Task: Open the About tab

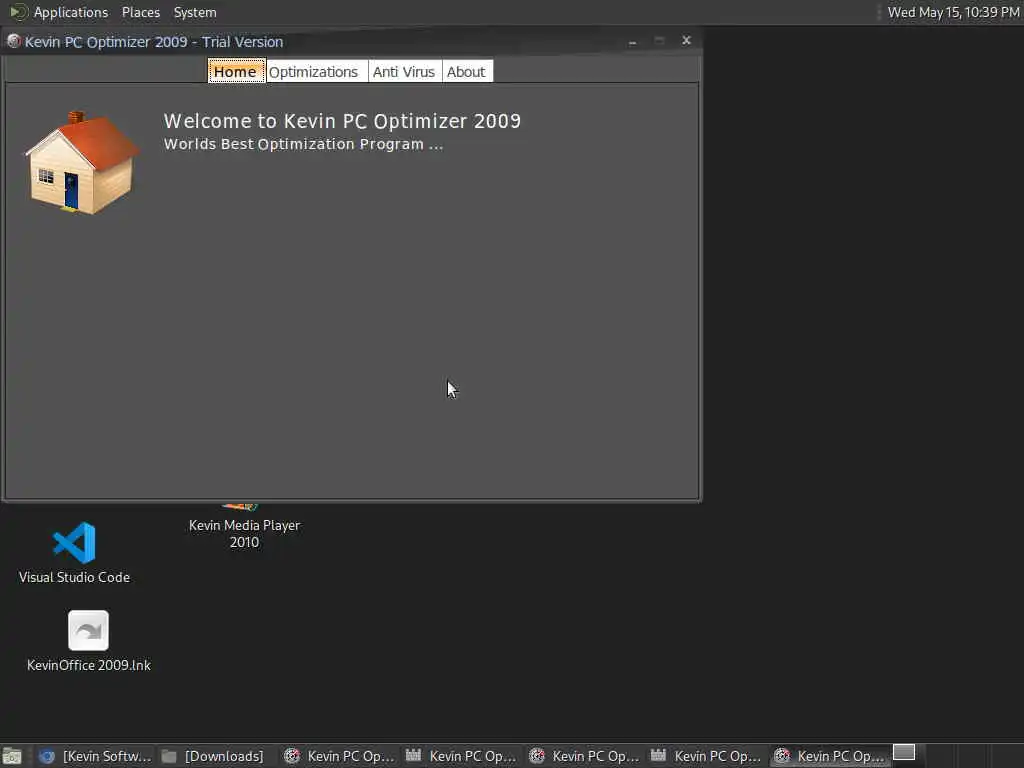Action: pos(466,71)
